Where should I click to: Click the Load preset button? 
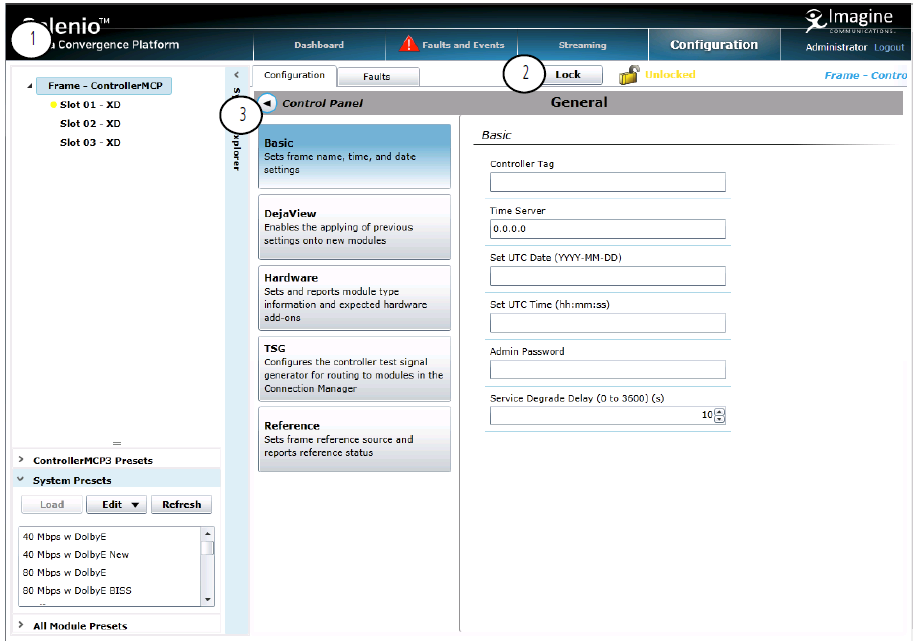(52, 505)
